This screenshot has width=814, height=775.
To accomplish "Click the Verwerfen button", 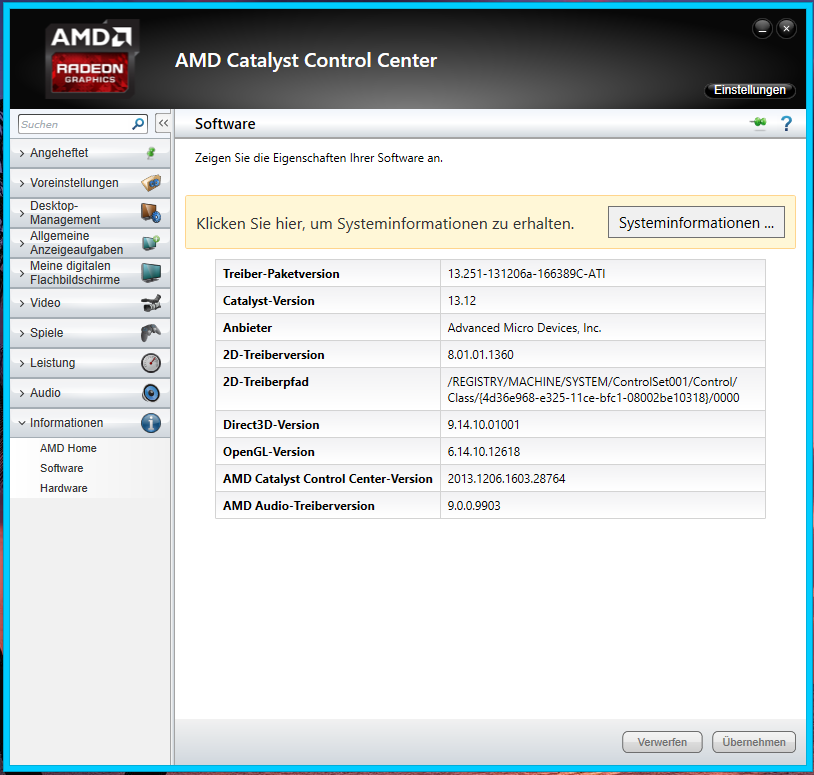I will tap(662, 742).
